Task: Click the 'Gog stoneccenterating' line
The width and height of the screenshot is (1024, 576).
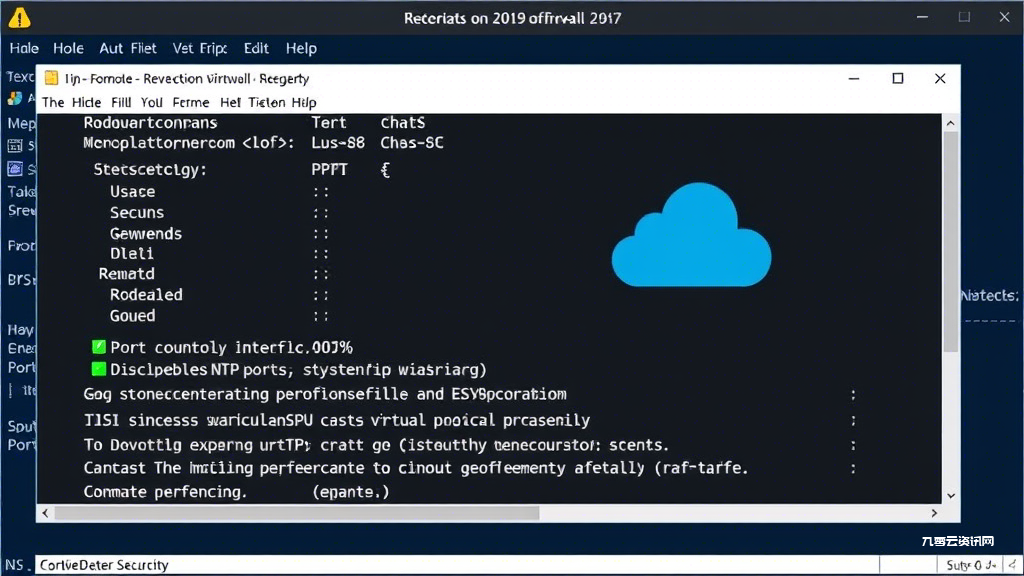Action: coord(325,394)
